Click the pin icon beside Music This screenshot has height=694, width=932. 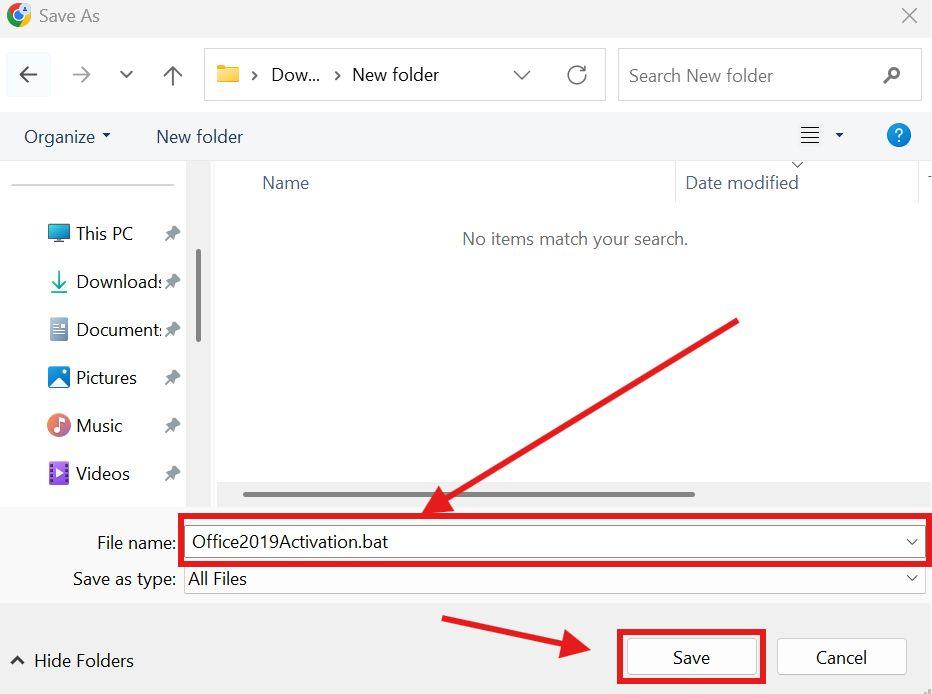172,426
